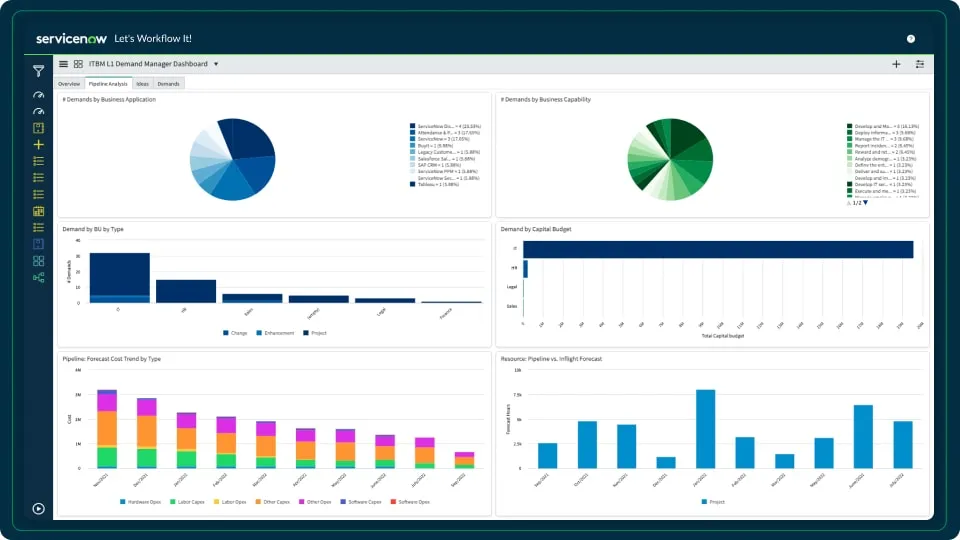Open the hierarchy tree icon in sidebar
The height and width of the screenshot is (540, 960).
tap(39, 277)
